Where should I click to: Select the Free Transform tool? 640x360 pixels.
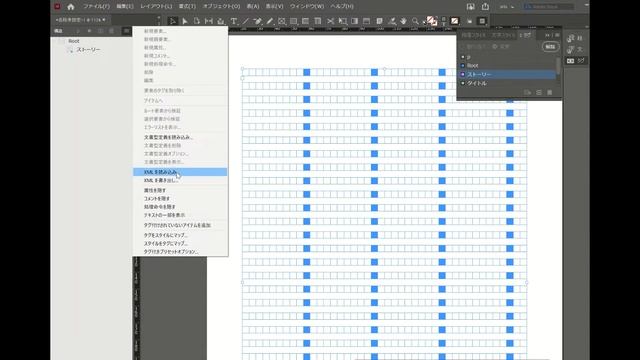[342, 21]
